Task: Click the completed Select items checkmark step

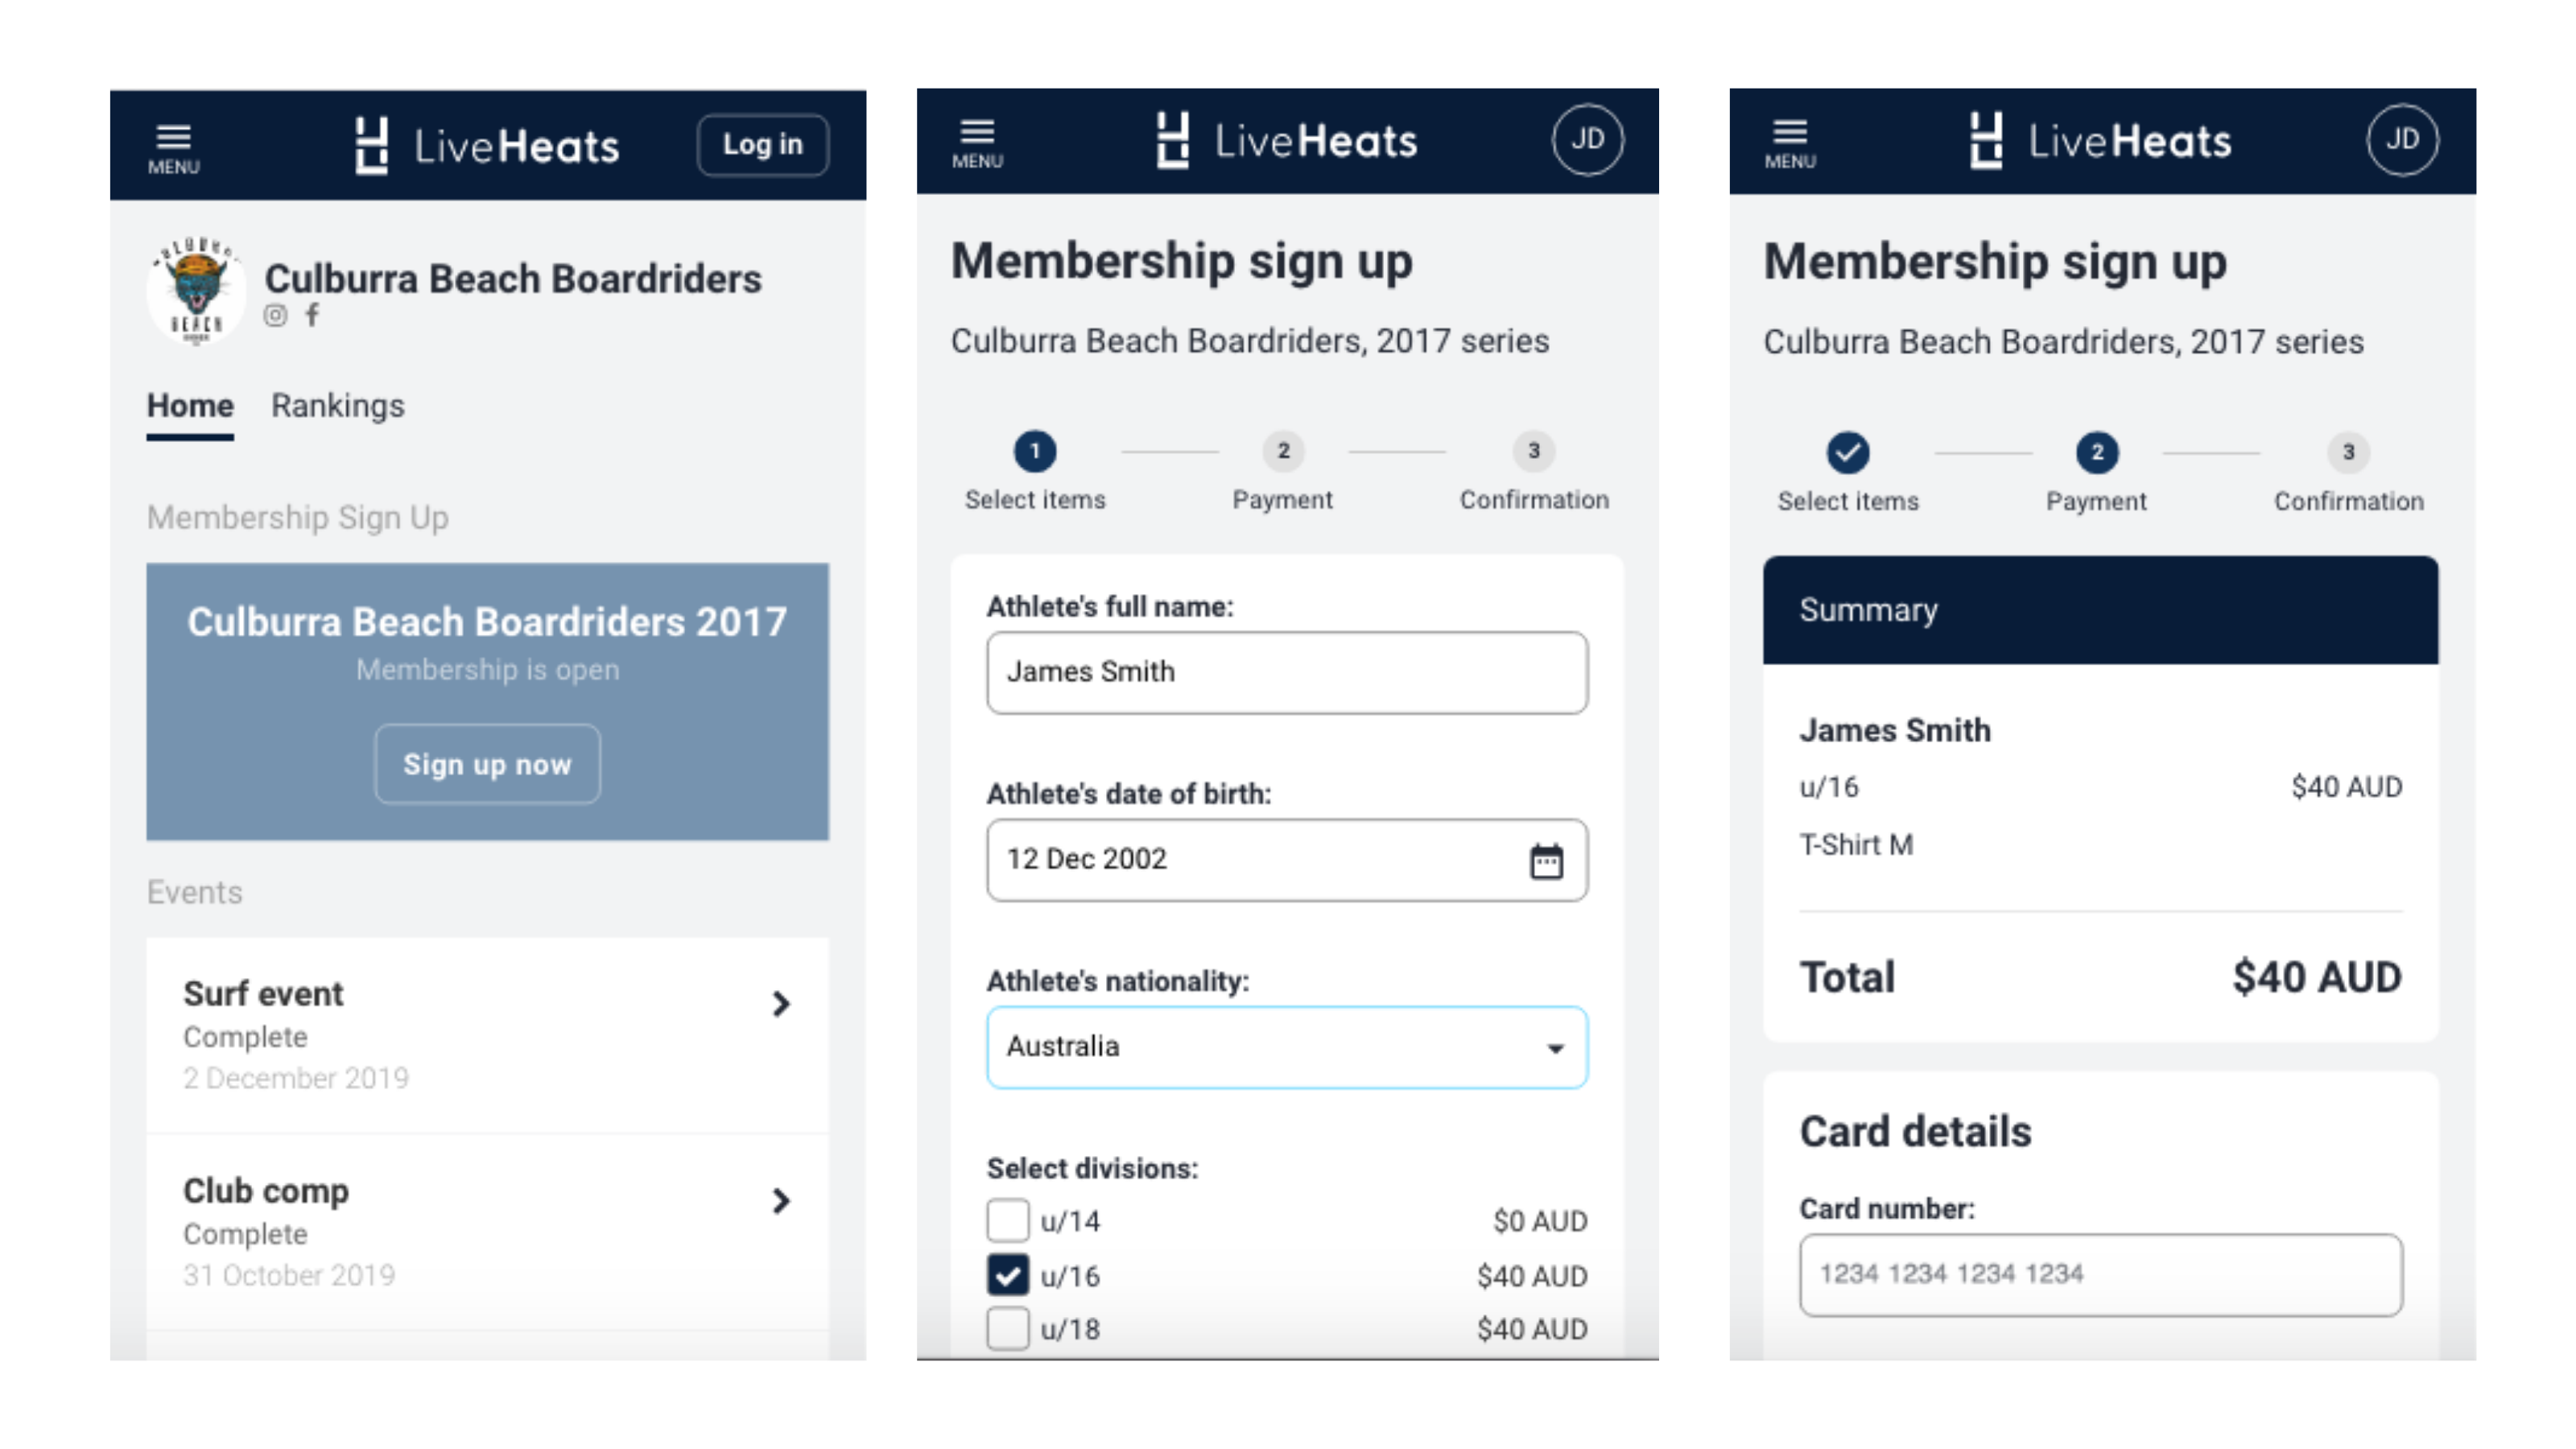Action: [x=1848, y=452]
